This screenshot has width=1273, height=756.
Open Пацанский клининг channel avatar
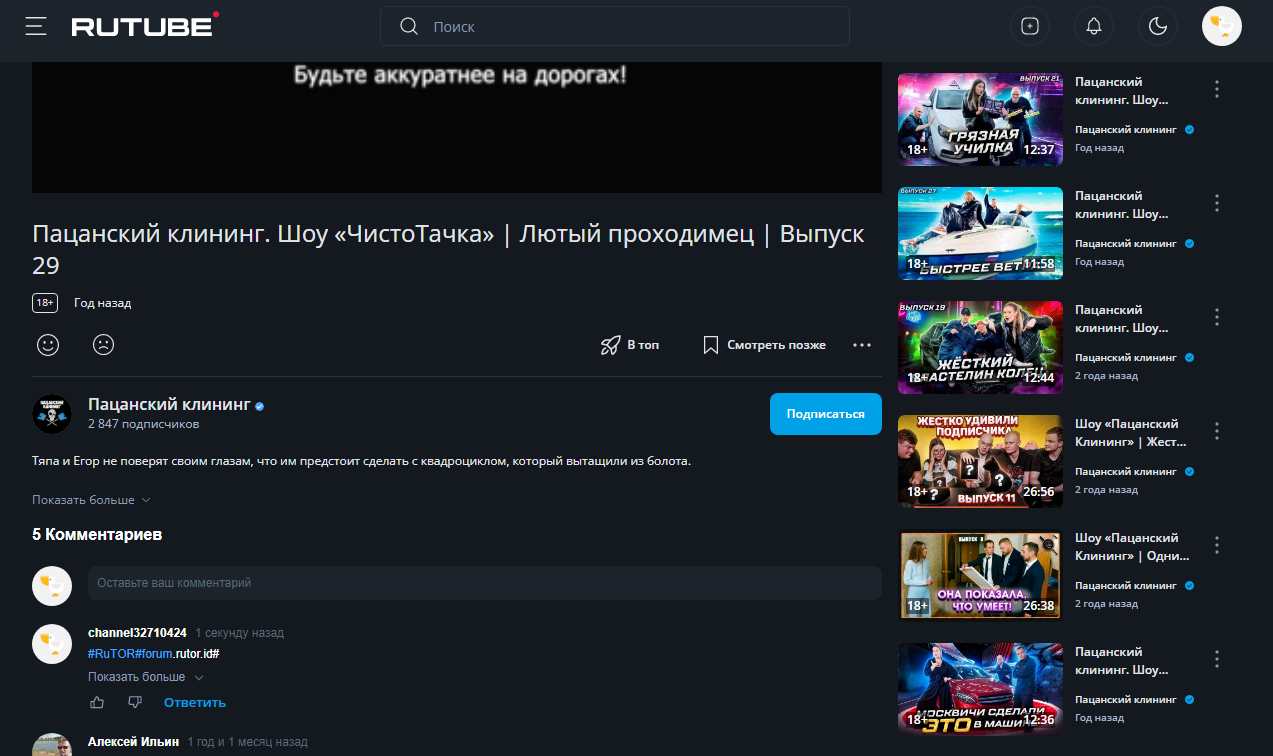click(52, 413)
